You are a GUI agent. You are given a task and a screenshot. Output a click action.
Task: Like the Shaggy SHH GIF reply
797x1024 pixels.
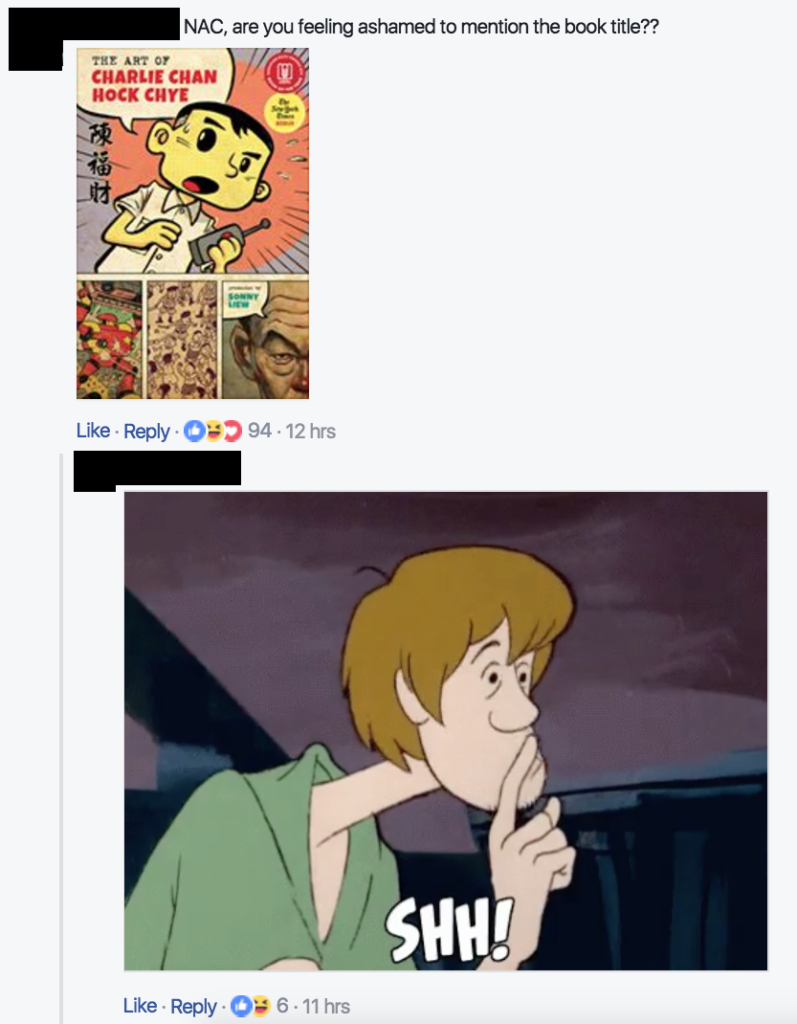(140, 1006)
